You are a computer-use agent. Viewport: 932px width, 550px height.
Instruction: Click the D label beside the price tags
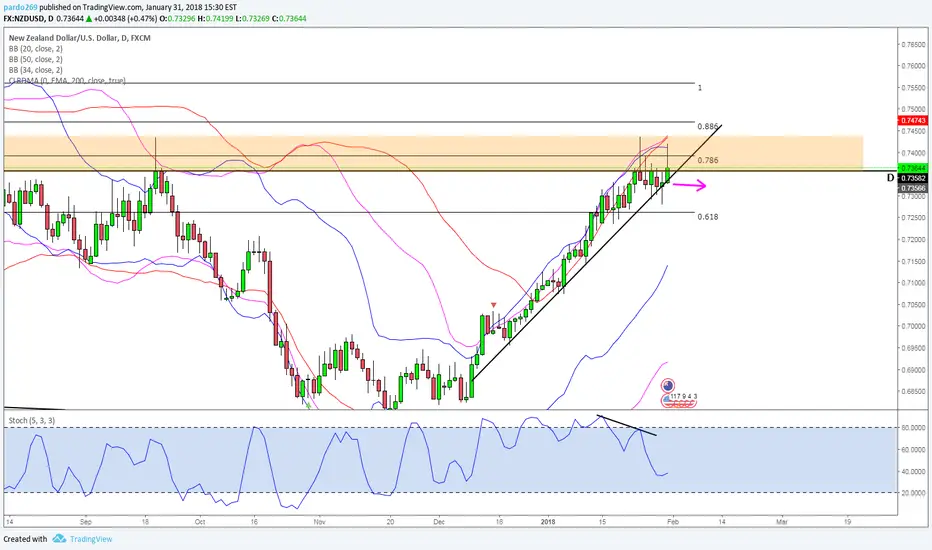click(x=890, y=178)
